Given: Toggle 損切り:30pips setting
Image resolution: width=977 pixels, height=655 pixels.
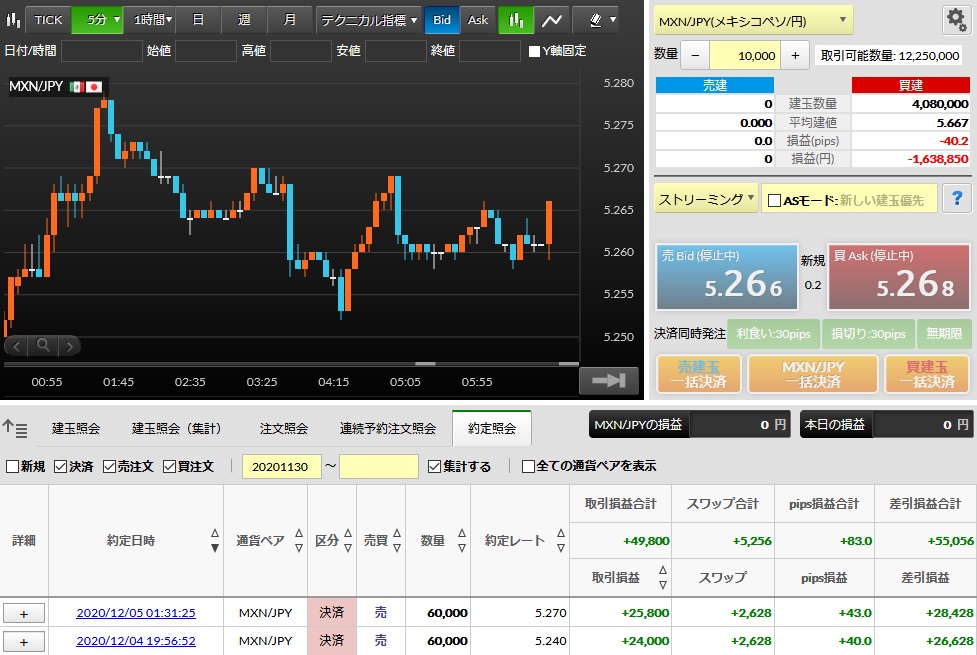Looking at the screenshot, I should pyautogui.click(x=868, y=333).
